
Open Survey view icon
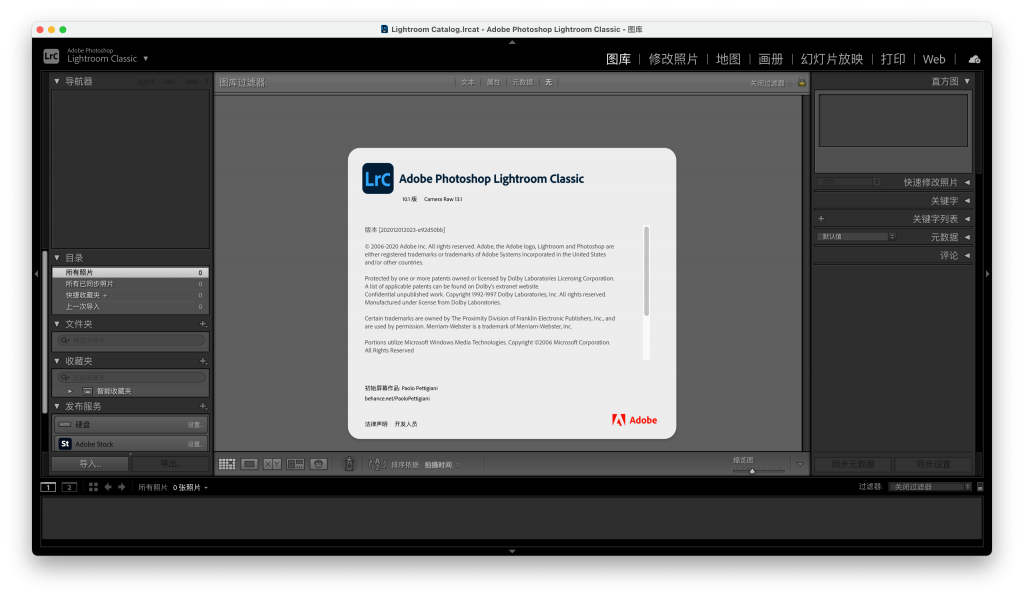pos(295,464)
